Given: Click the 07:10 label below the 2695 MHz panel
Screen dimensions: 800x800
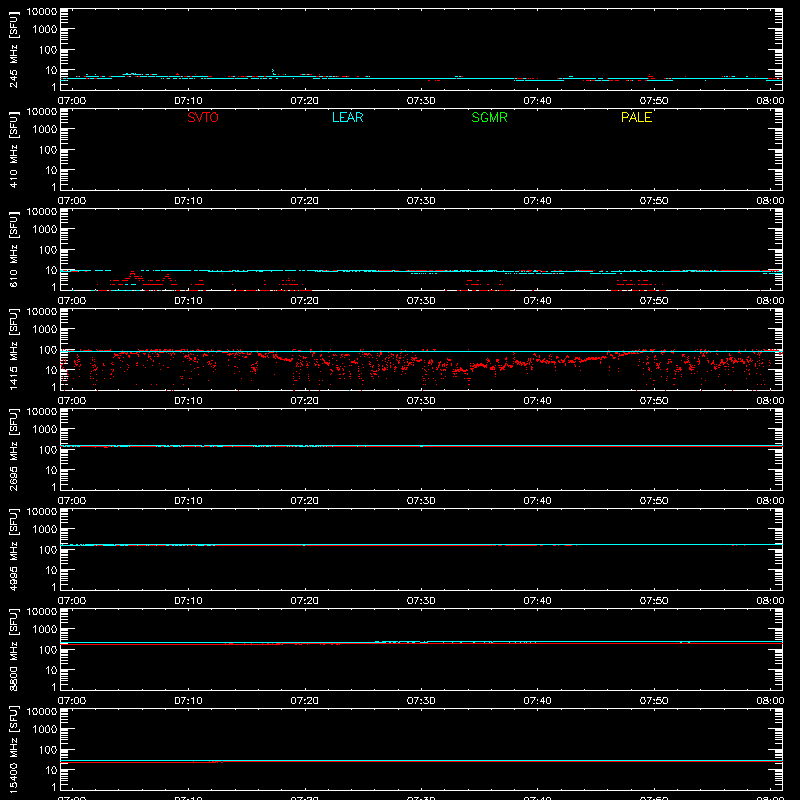Looking at the screenshot, I should click(188, 501).
